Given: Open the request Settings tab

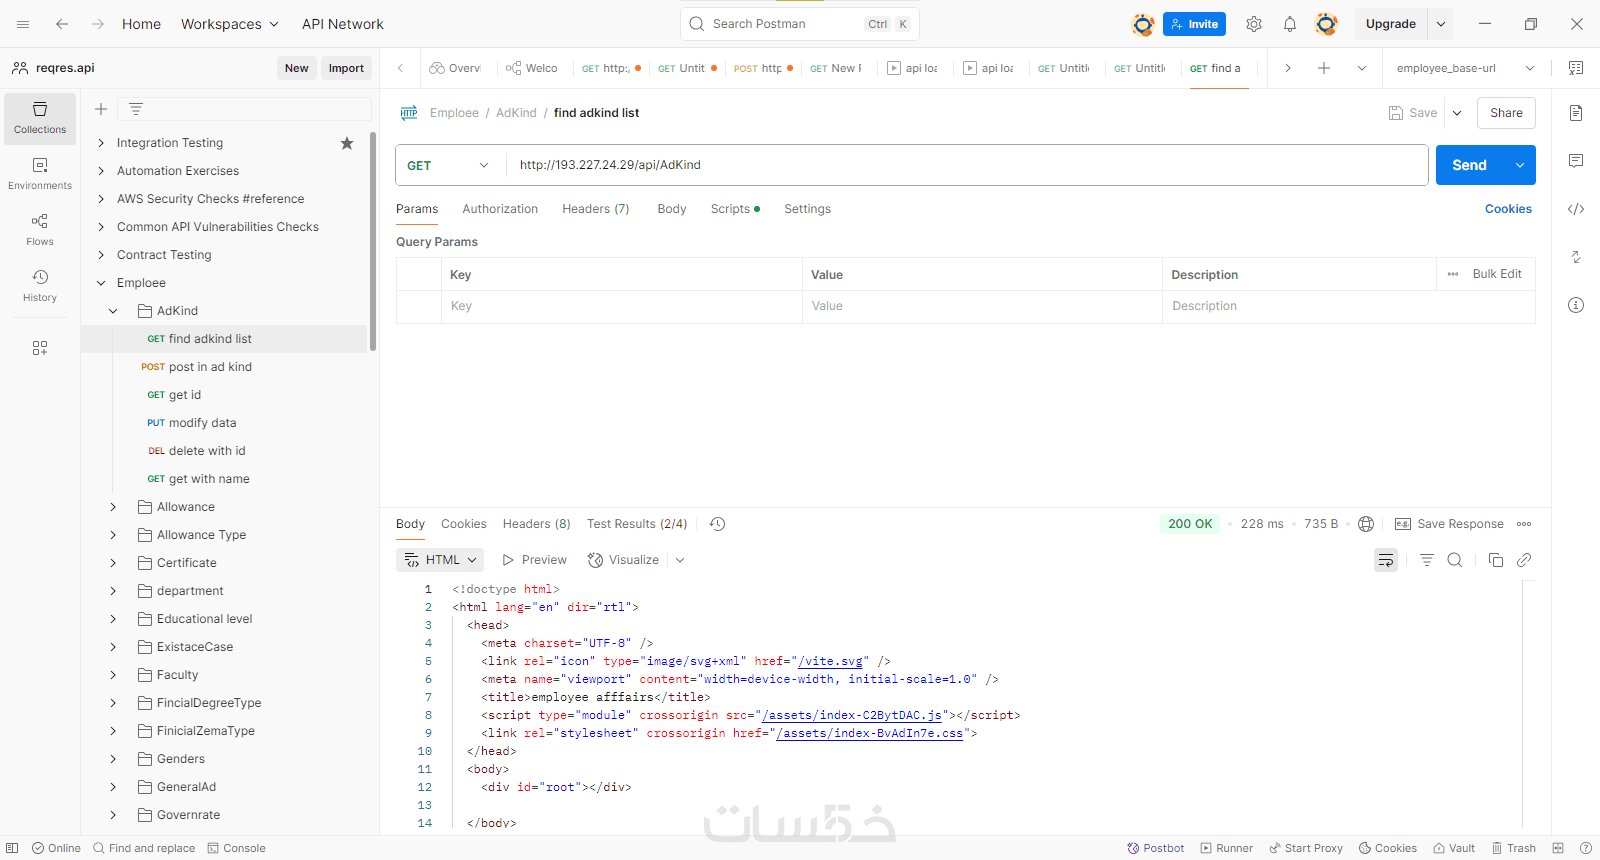Looking at the screenshot, I should click(x=807, y=209).
